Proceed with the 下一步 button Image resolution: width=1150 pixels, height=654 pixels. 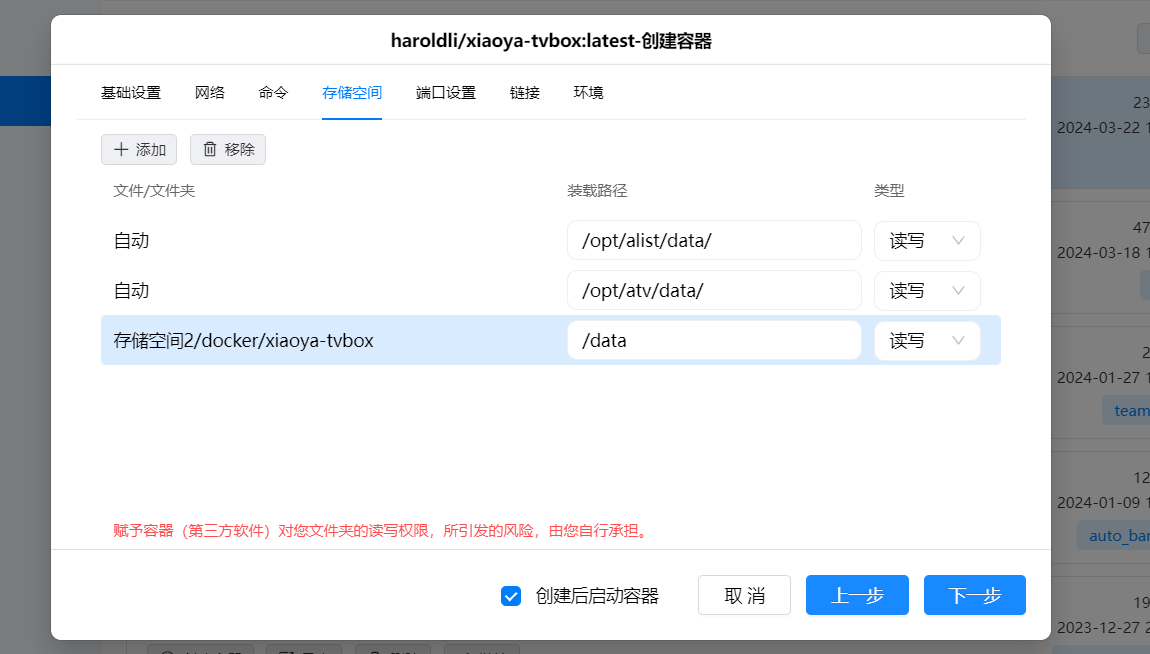[x=974, y=595]
